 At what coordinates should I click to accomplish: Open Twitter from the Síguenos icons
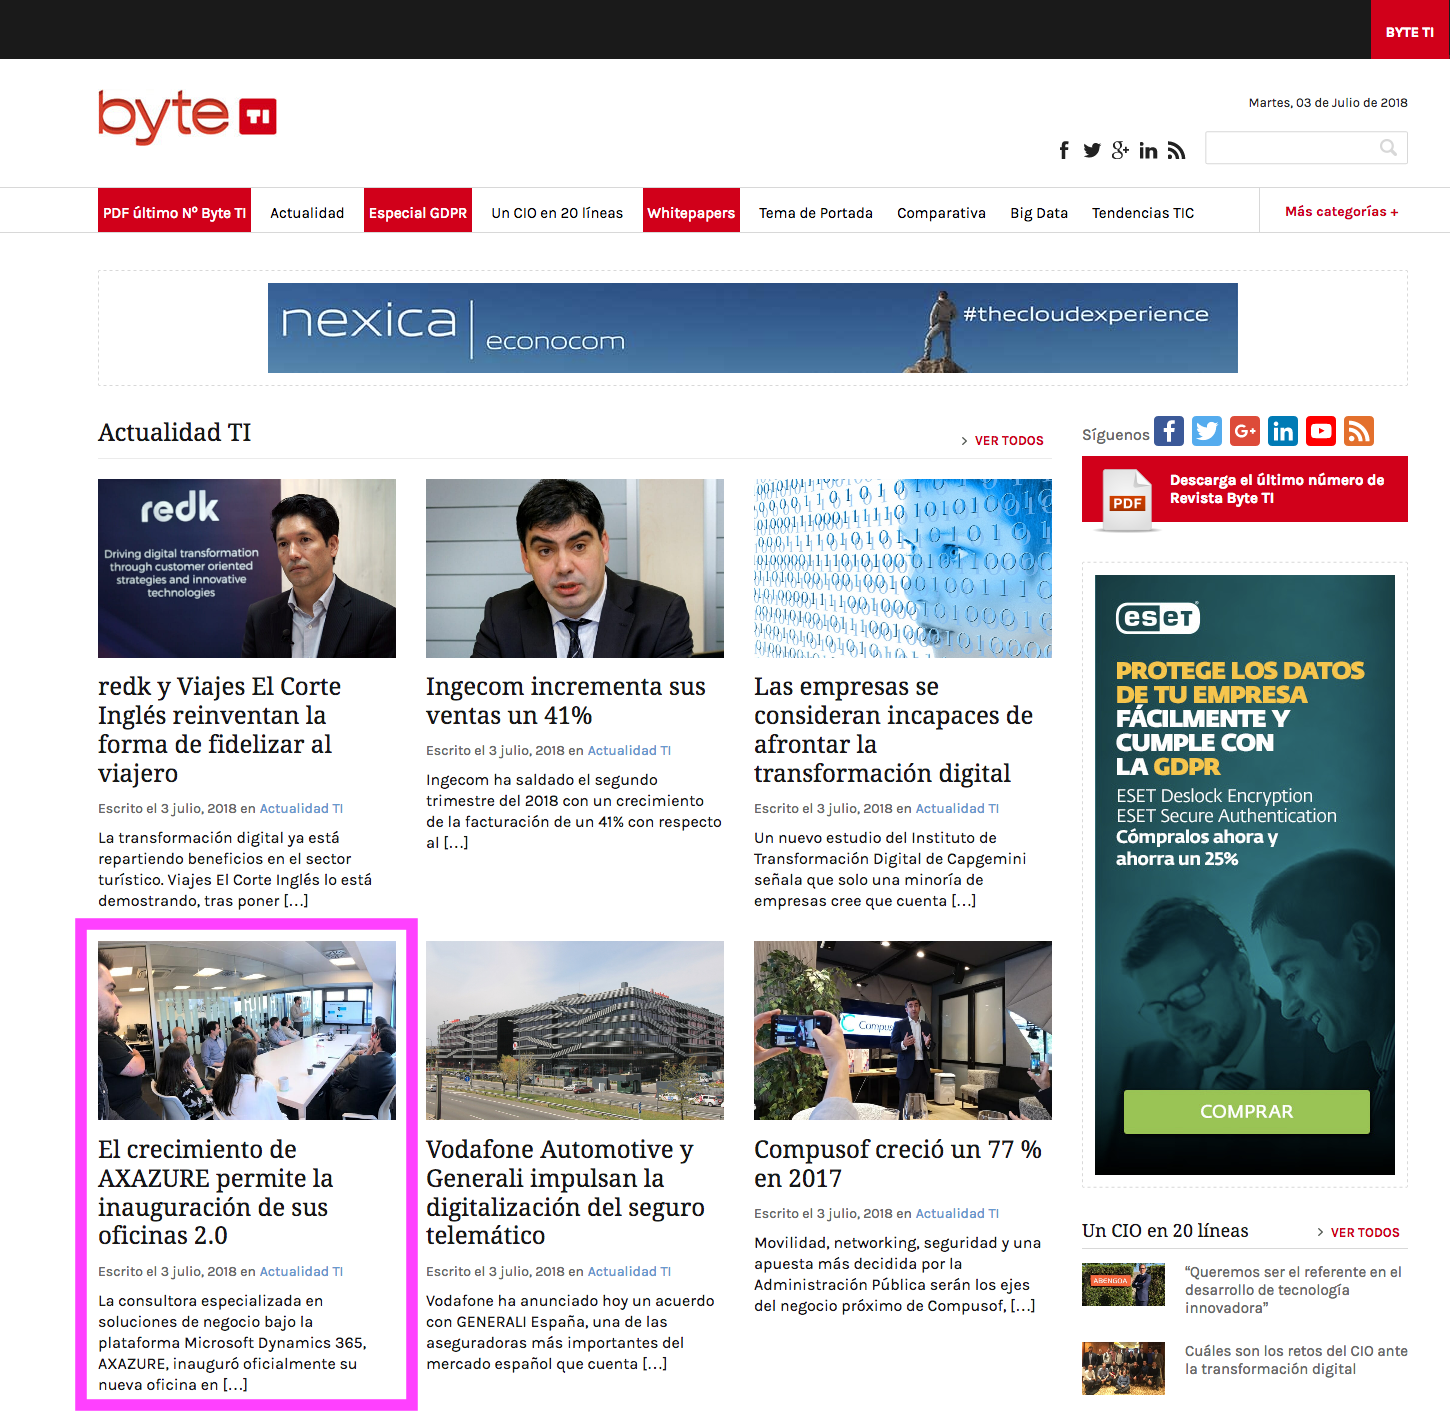pyautogui.click(x=1207, y=431)
